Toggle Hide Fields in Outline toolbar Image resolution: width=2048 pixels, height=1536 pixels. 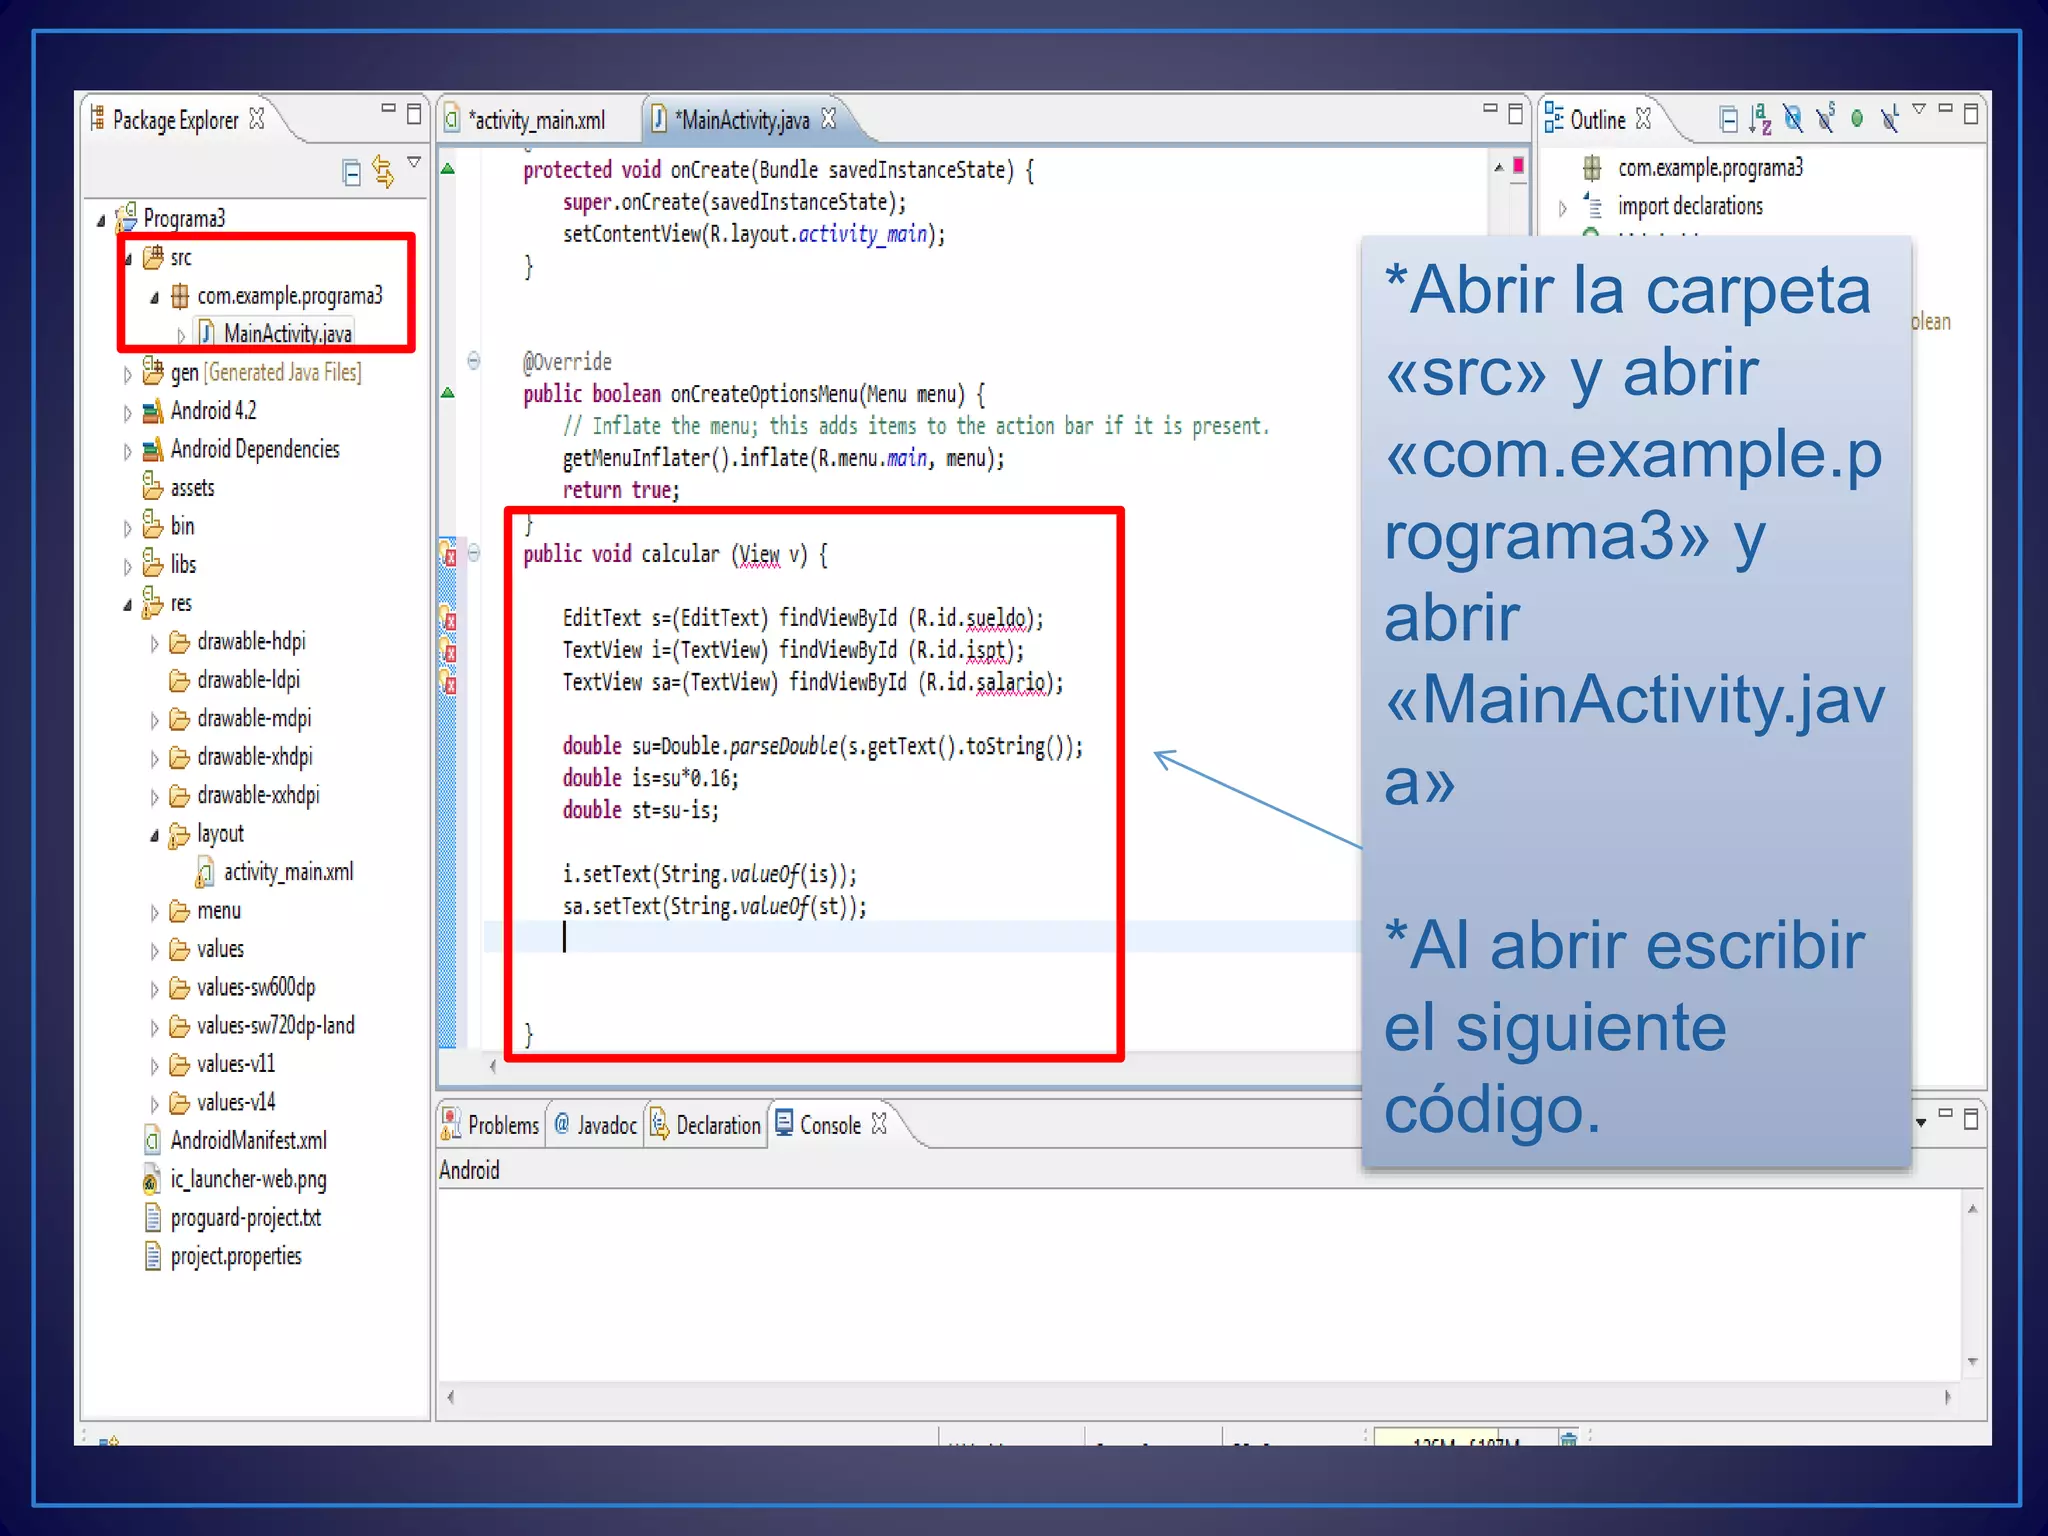click(x=1793, y=119)
